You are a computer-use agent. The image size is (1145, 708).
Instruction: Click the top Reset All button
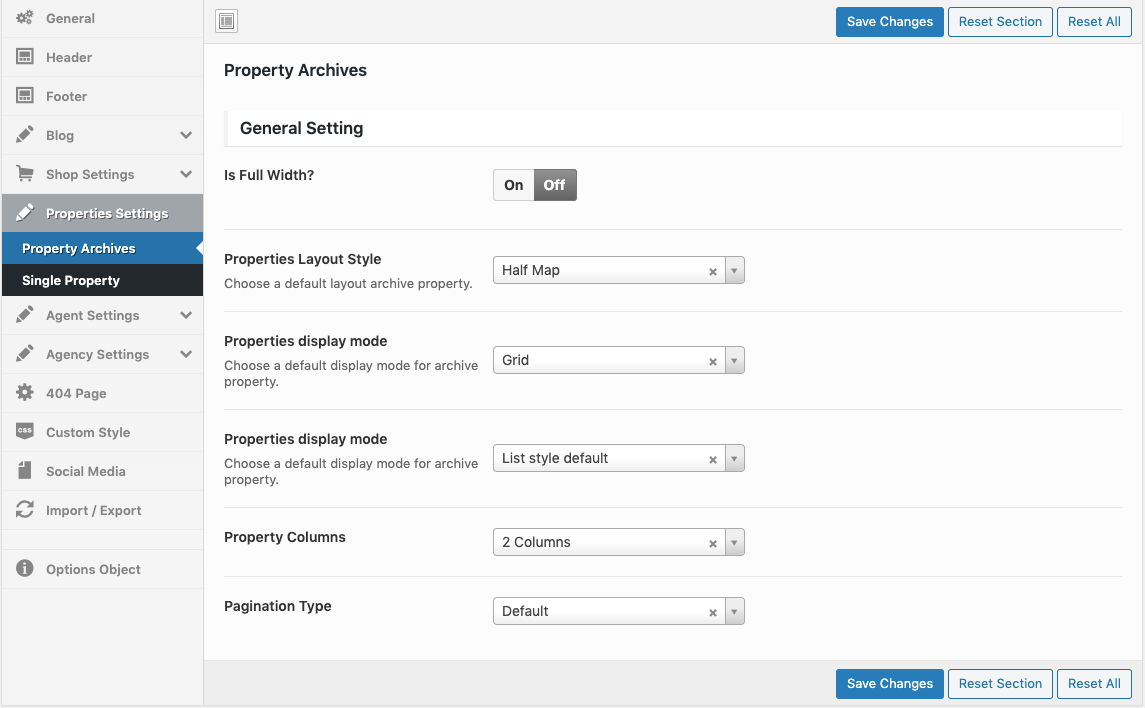point(1094,21)
